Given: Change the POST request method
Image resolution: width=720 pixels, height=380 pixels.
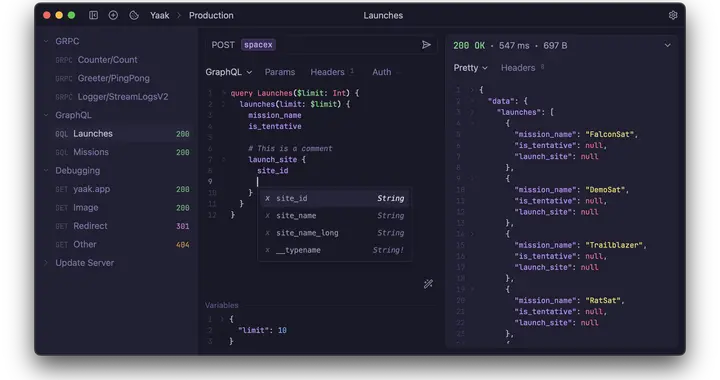Looking at the screenshot, I should [223, 45].
